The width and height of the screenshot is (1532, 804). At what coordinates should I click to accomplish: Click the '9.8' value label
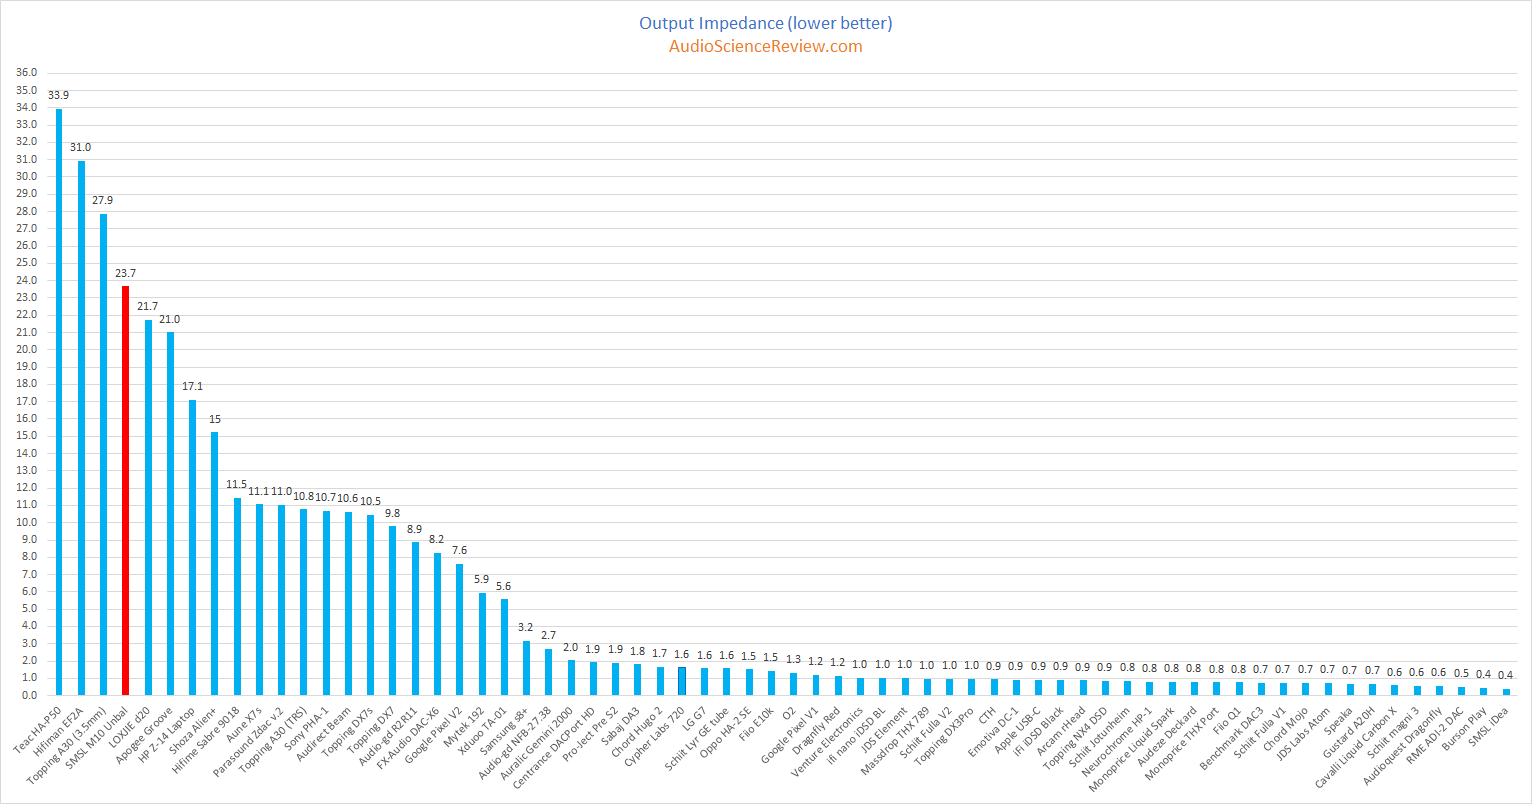pos(393,514)
